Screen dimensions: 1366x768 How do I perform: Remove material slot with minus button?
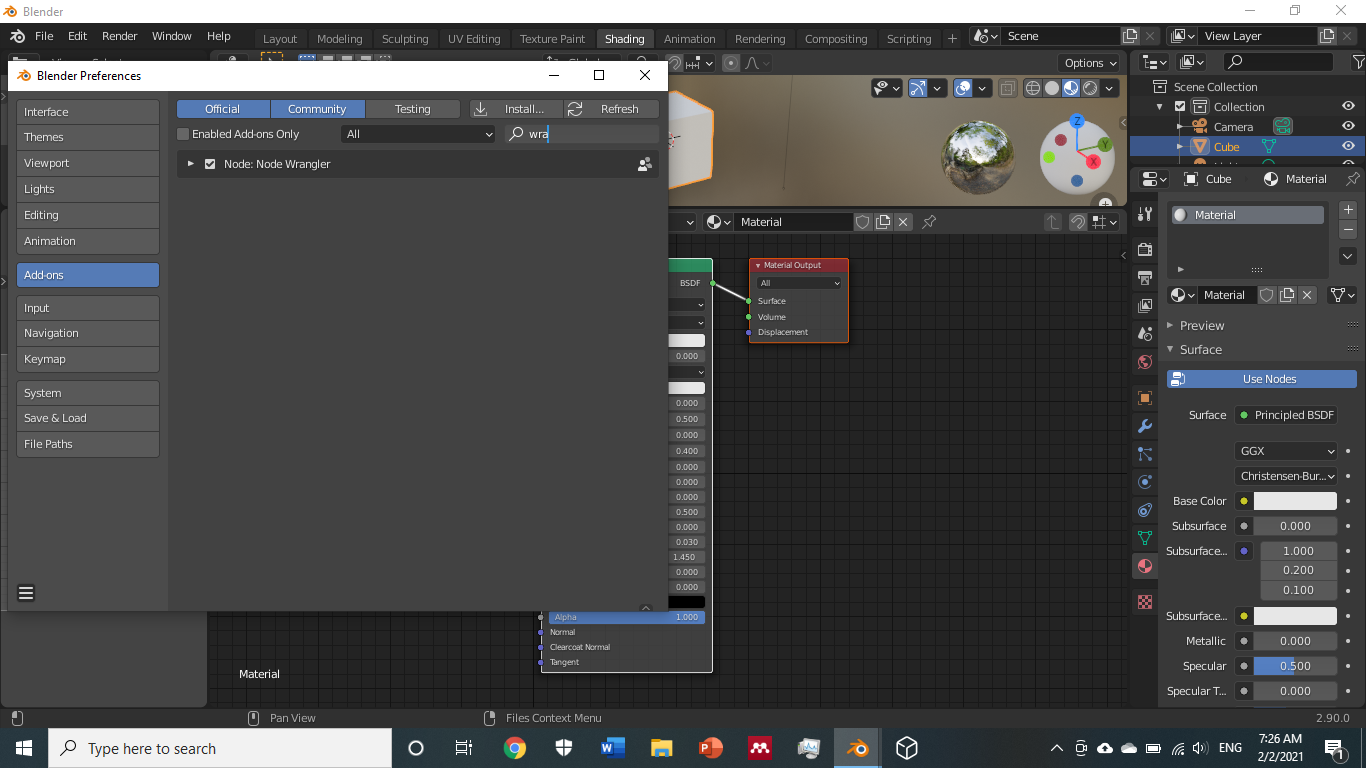pyautogui.click(x=1348, y=230)
